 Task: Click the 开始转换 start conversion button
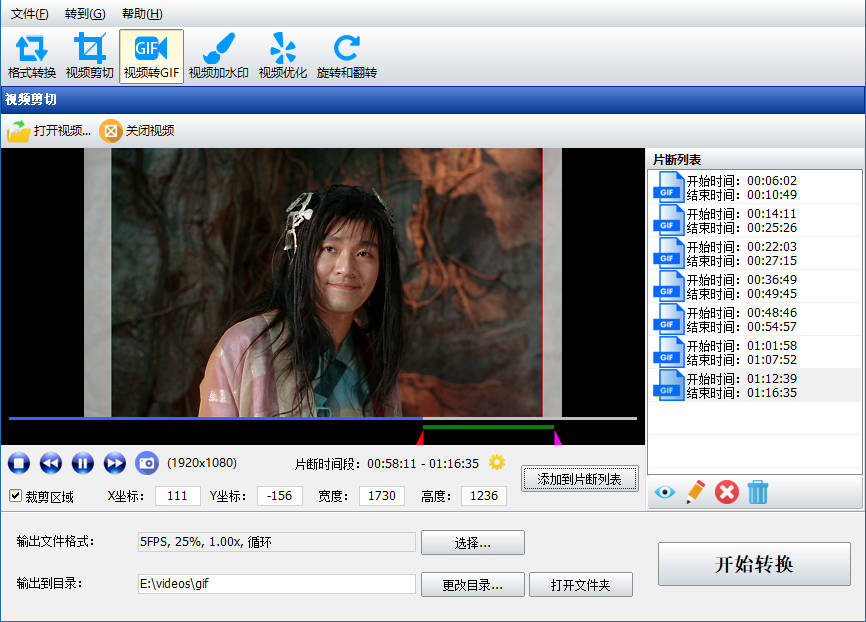(x=754, y=564)
